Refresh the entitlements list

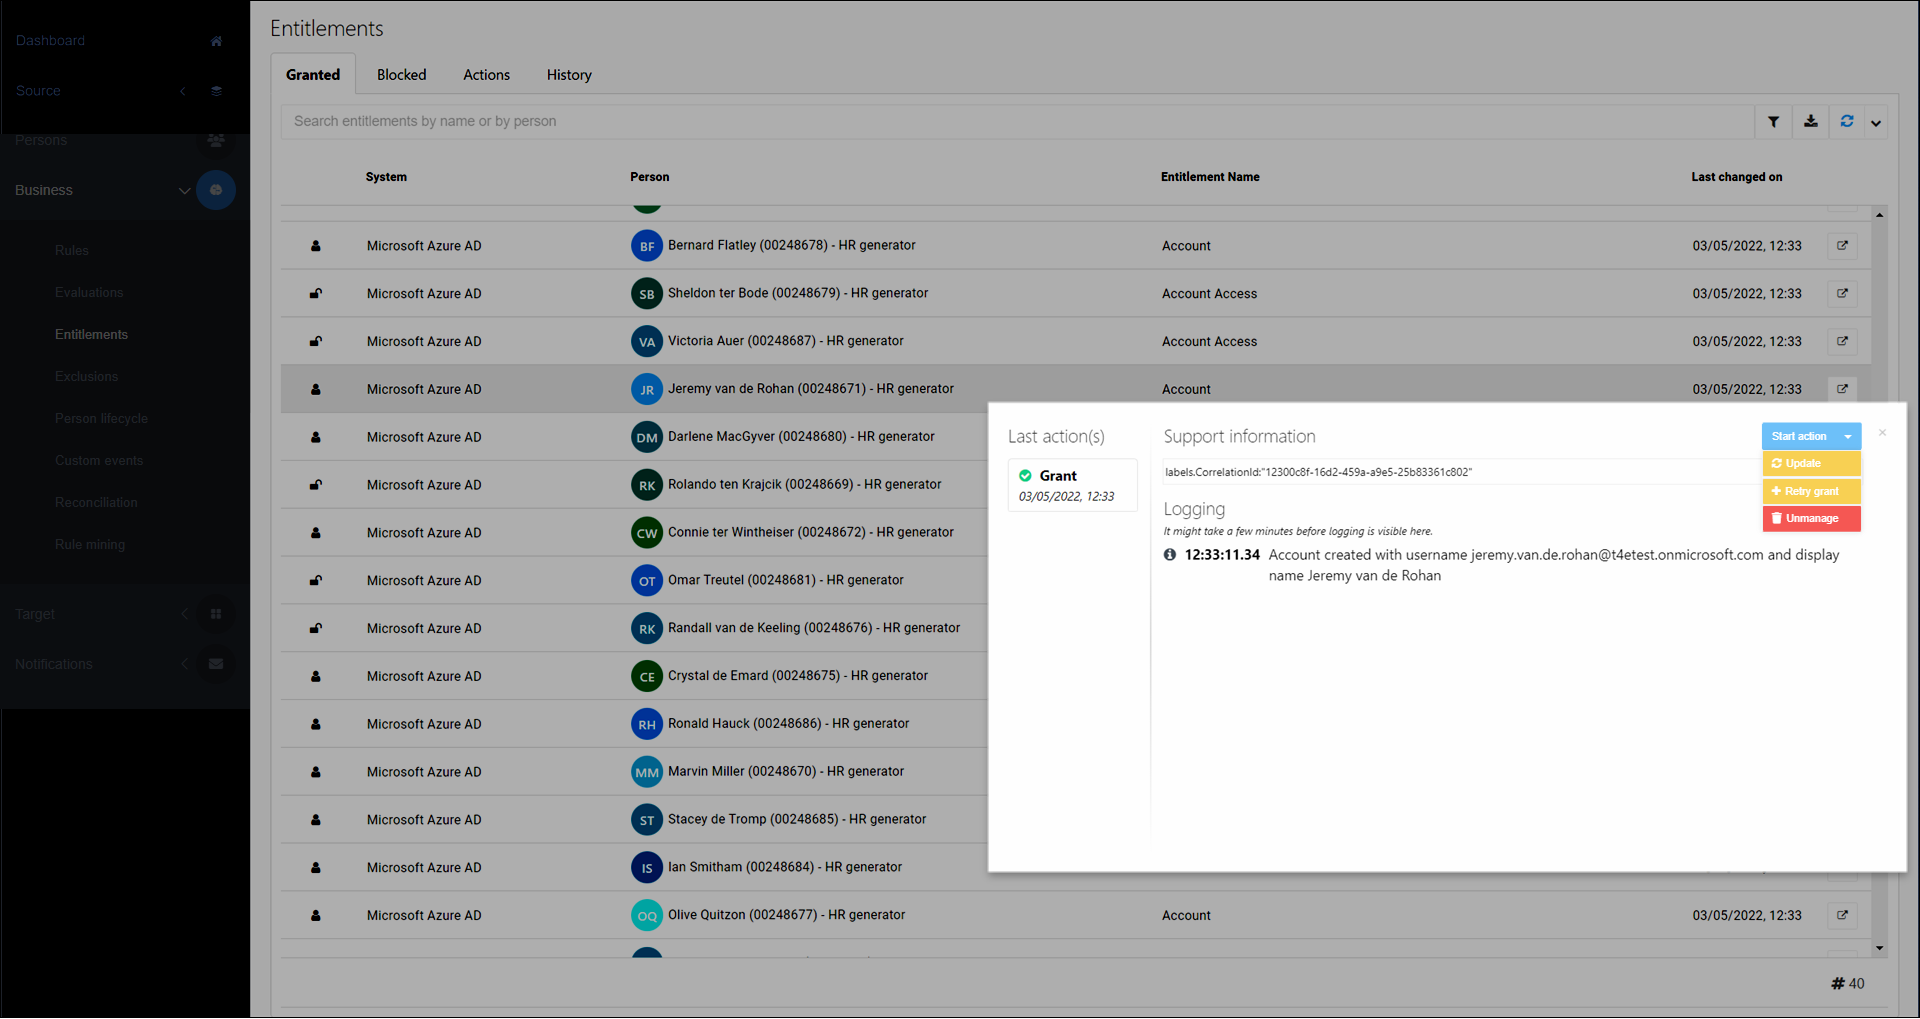pos(1846,122)
